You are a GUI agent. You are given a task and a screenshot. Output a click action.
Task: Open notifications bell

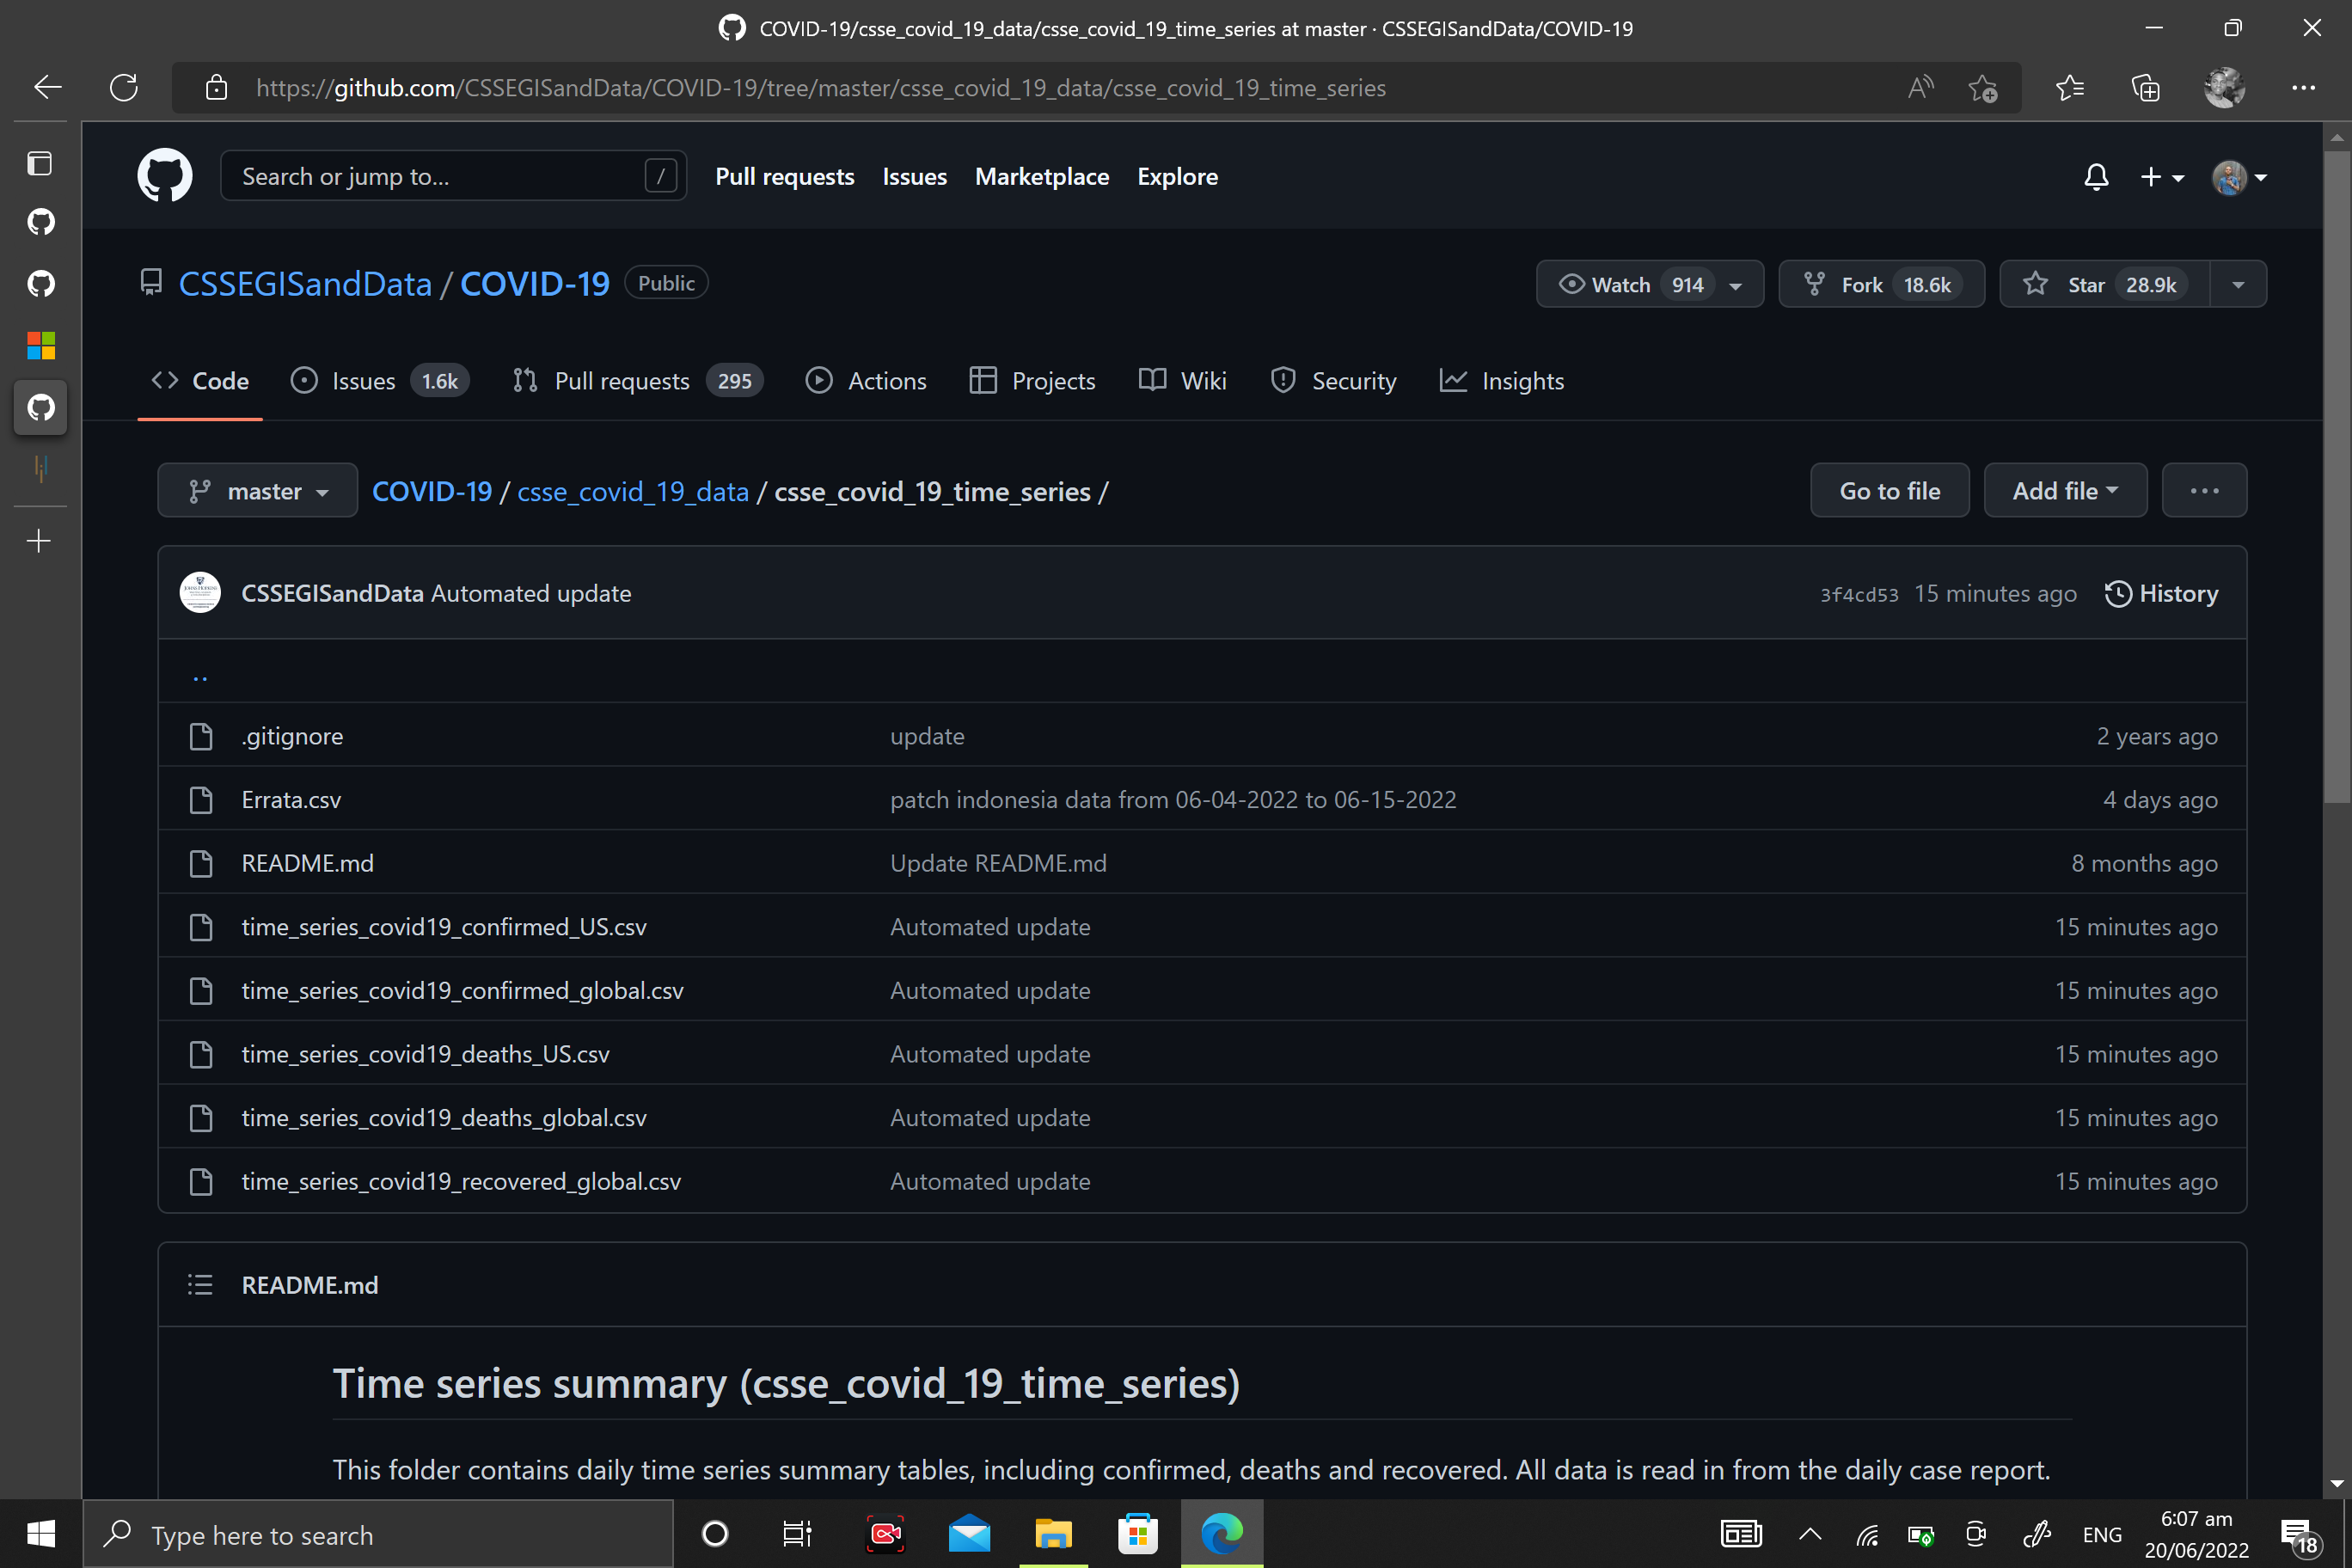click(x=2096, y=177)
